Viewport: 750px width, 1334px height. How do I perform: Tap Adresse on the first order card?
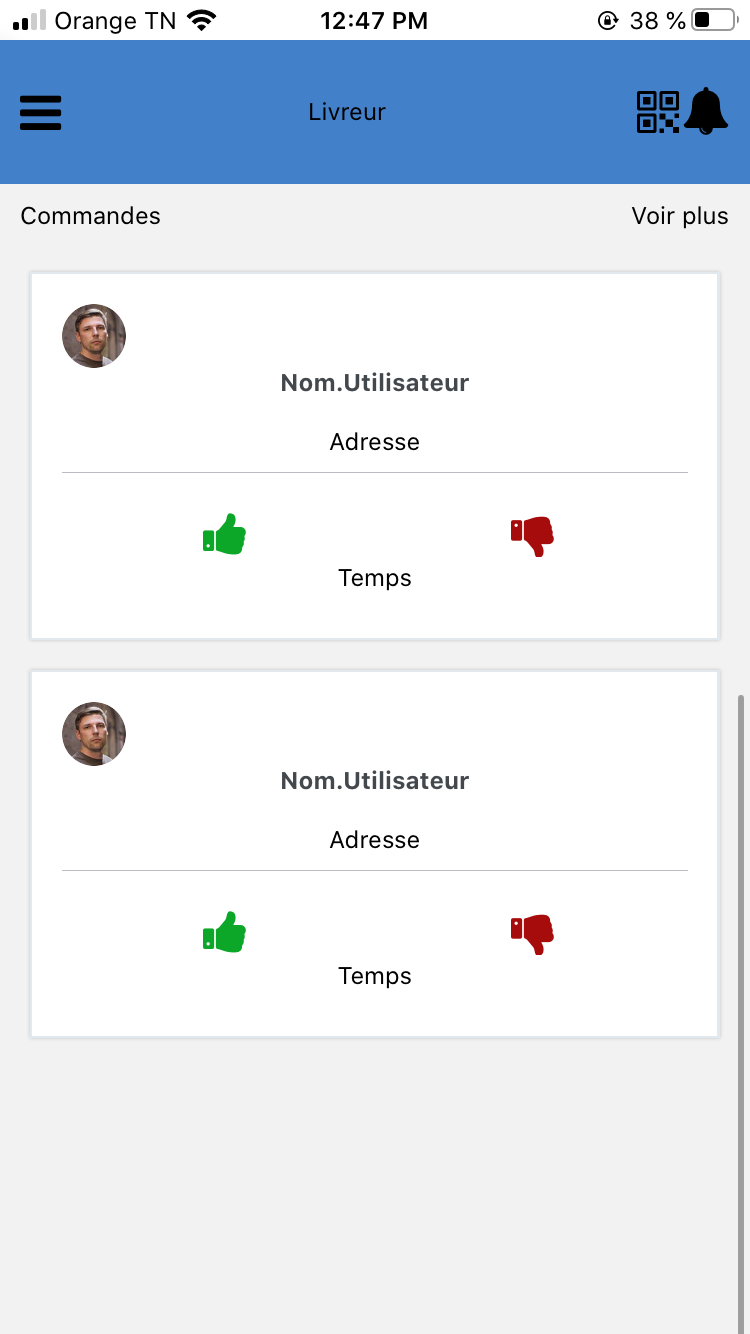click(x=374, y=441)
